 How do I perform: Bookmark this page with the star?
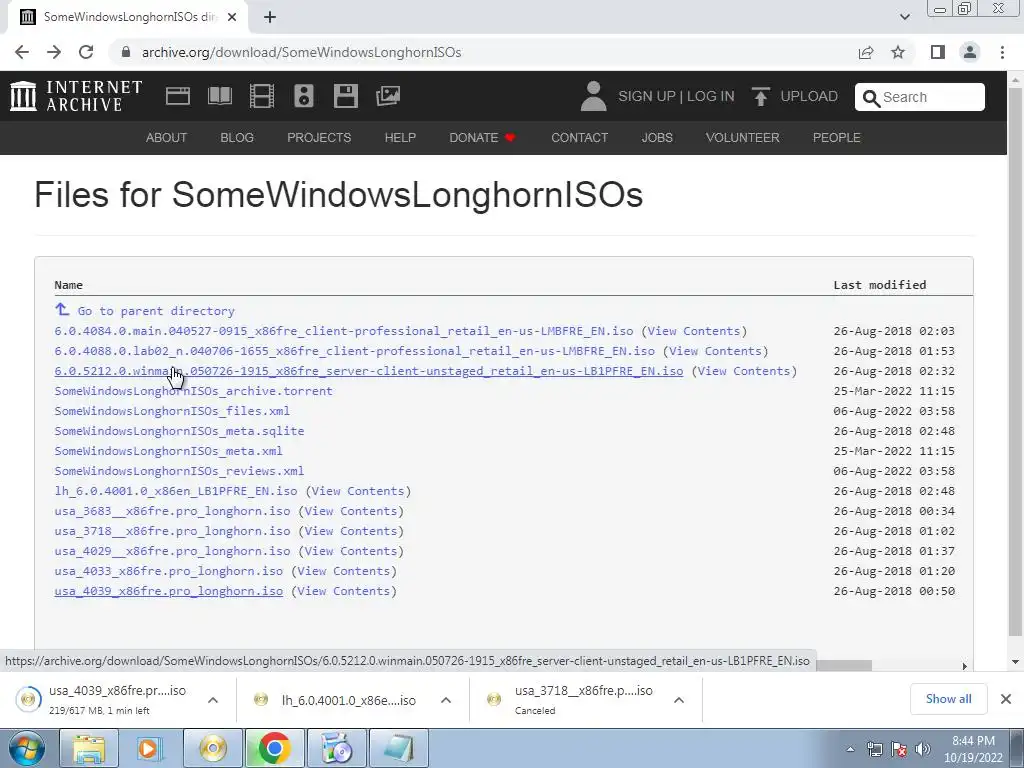pyautogui.click(x=898, y=52)
